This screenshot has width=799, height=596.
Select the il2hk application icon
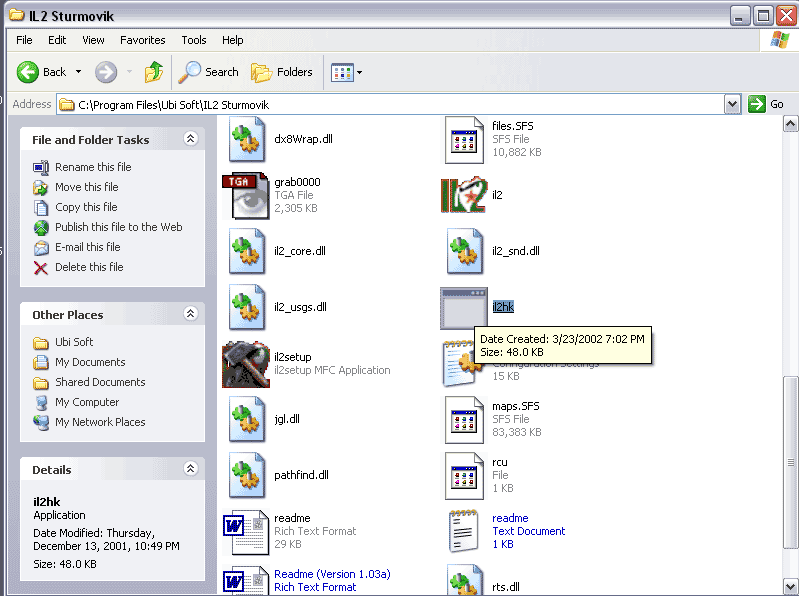click(464, 308)
